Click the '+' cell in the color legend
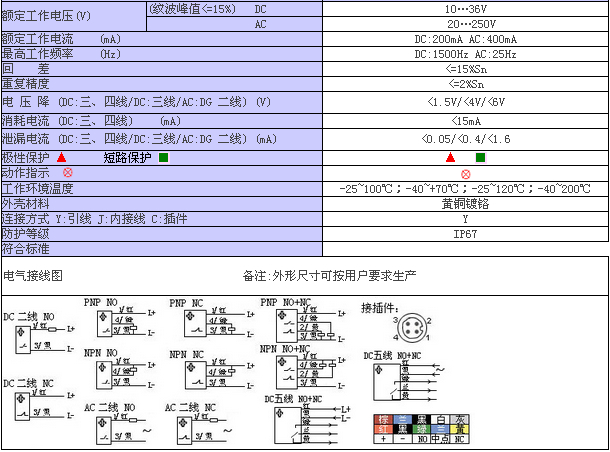The width and height of the screenshot is (610, 452). [x=383, y=439]
